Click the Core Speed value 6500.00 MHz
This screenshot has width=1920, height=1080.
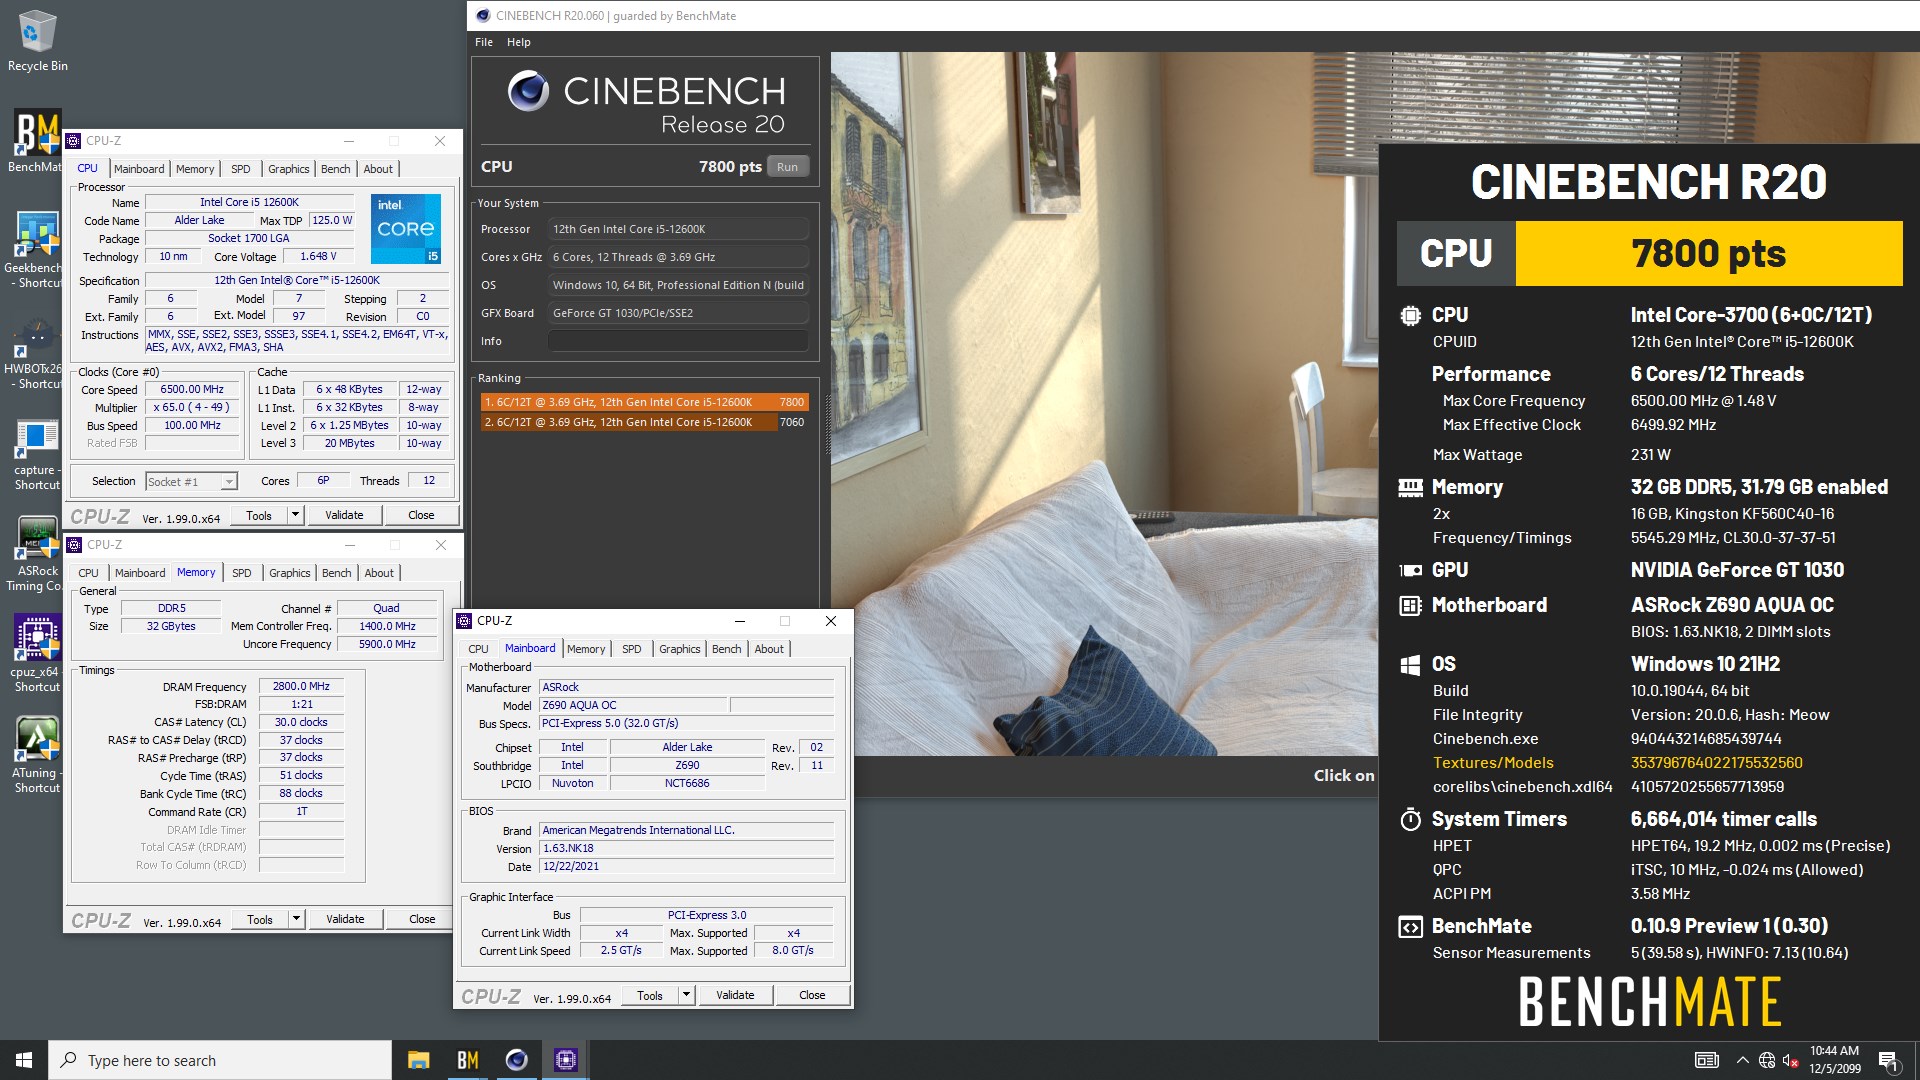[192, 390]
